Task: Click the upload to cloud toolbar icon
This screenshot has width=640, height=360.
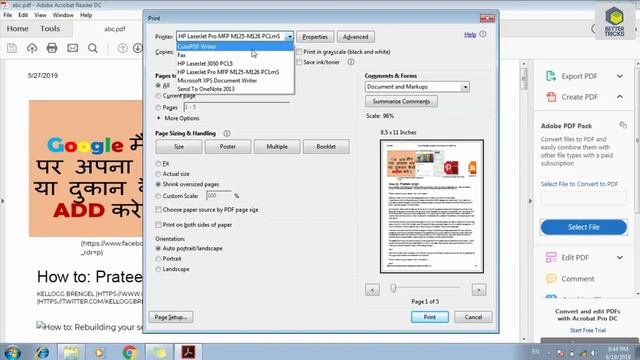Action: click(32, 48)
